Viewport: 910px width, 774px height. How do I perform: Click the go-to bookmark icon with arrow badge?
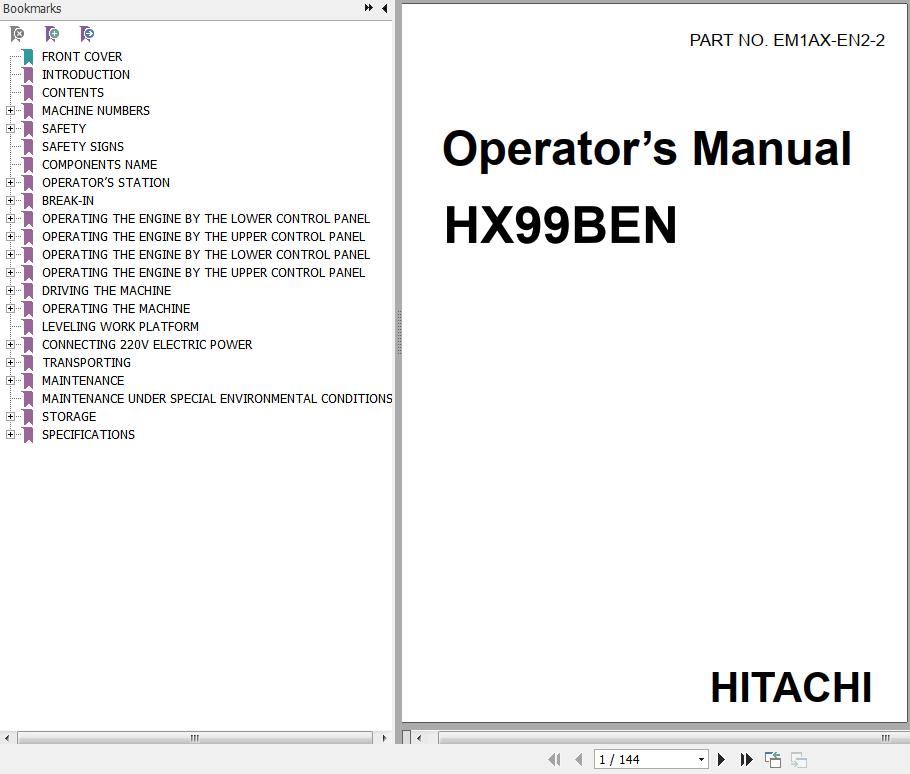pyautogui.click(x=87, y=34)
